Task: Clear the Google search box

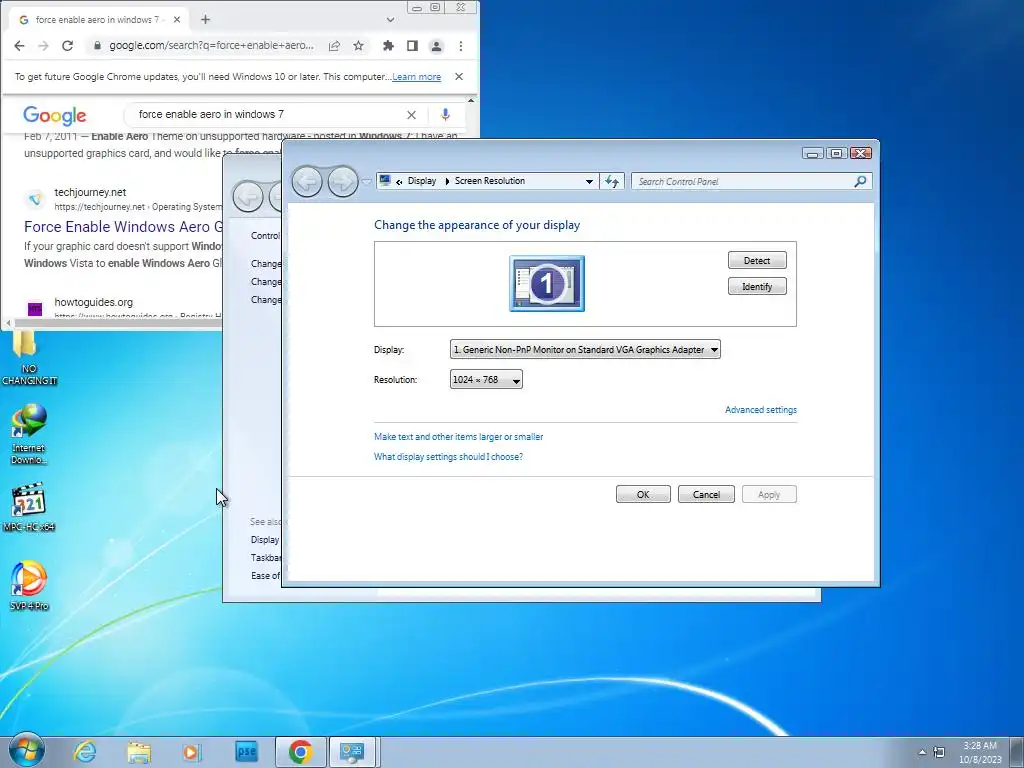Action: (x=411, y=115)
